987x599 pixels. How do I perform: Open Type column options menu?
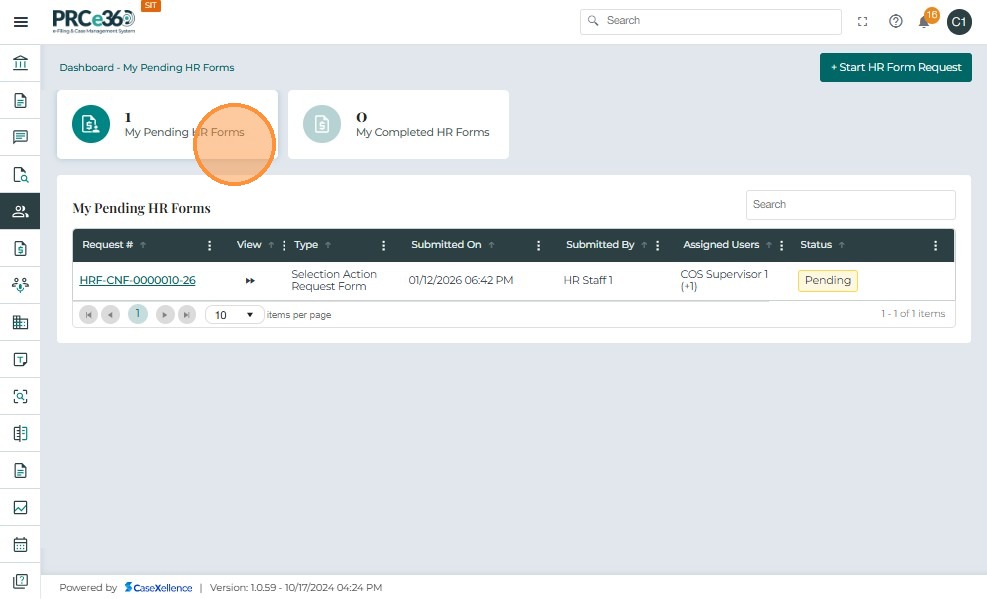pyautogui.click(x=383, y=245)
